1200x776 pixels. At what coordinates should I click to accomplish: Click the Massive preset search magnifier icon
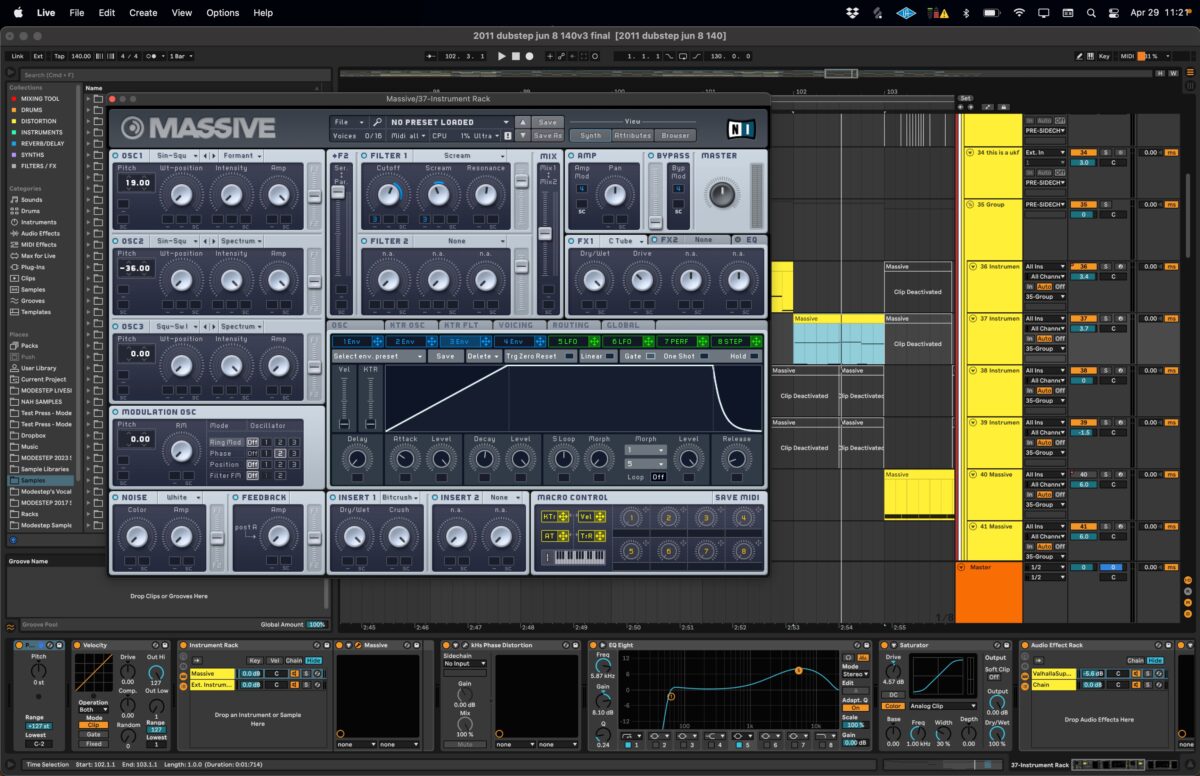tap(377, 122)
